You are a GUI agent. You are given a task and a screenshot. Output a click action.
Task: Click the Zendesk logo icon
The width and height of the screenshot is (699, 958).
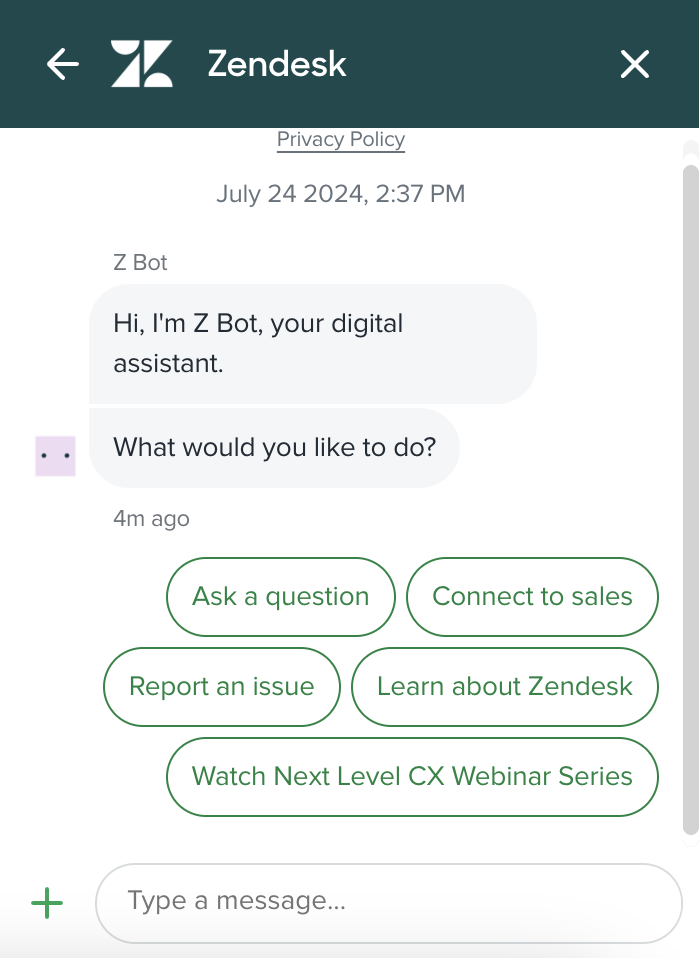(143, 63)
